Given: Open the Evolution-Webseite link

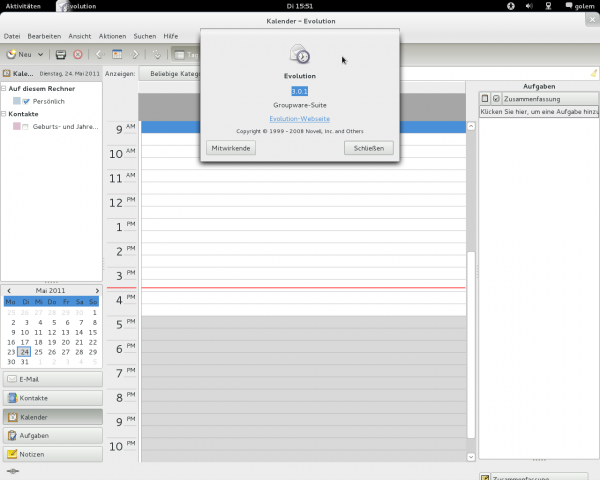Looking at the screenshot, I should (x=300, y=119).
